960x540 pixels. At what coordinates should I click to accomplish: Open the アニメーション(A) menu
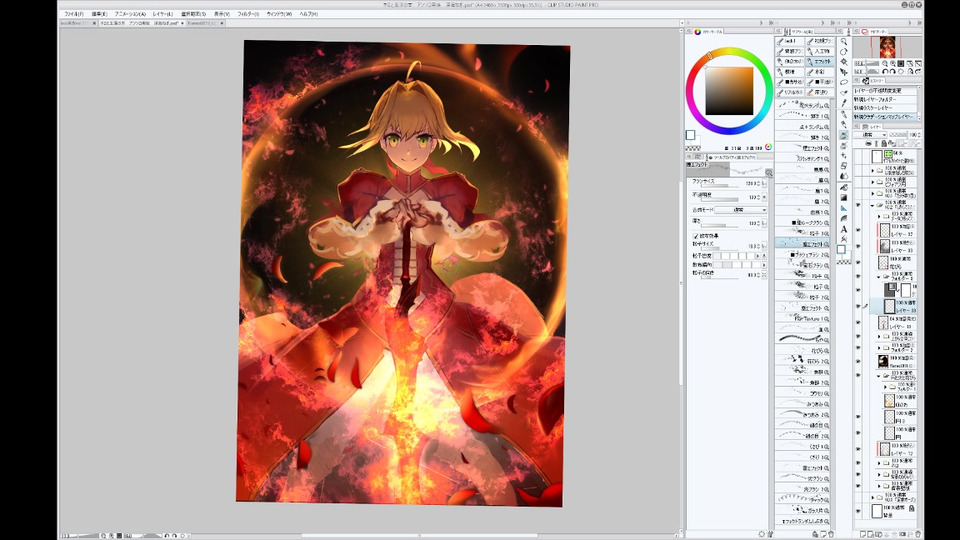[x=130, y=13]
